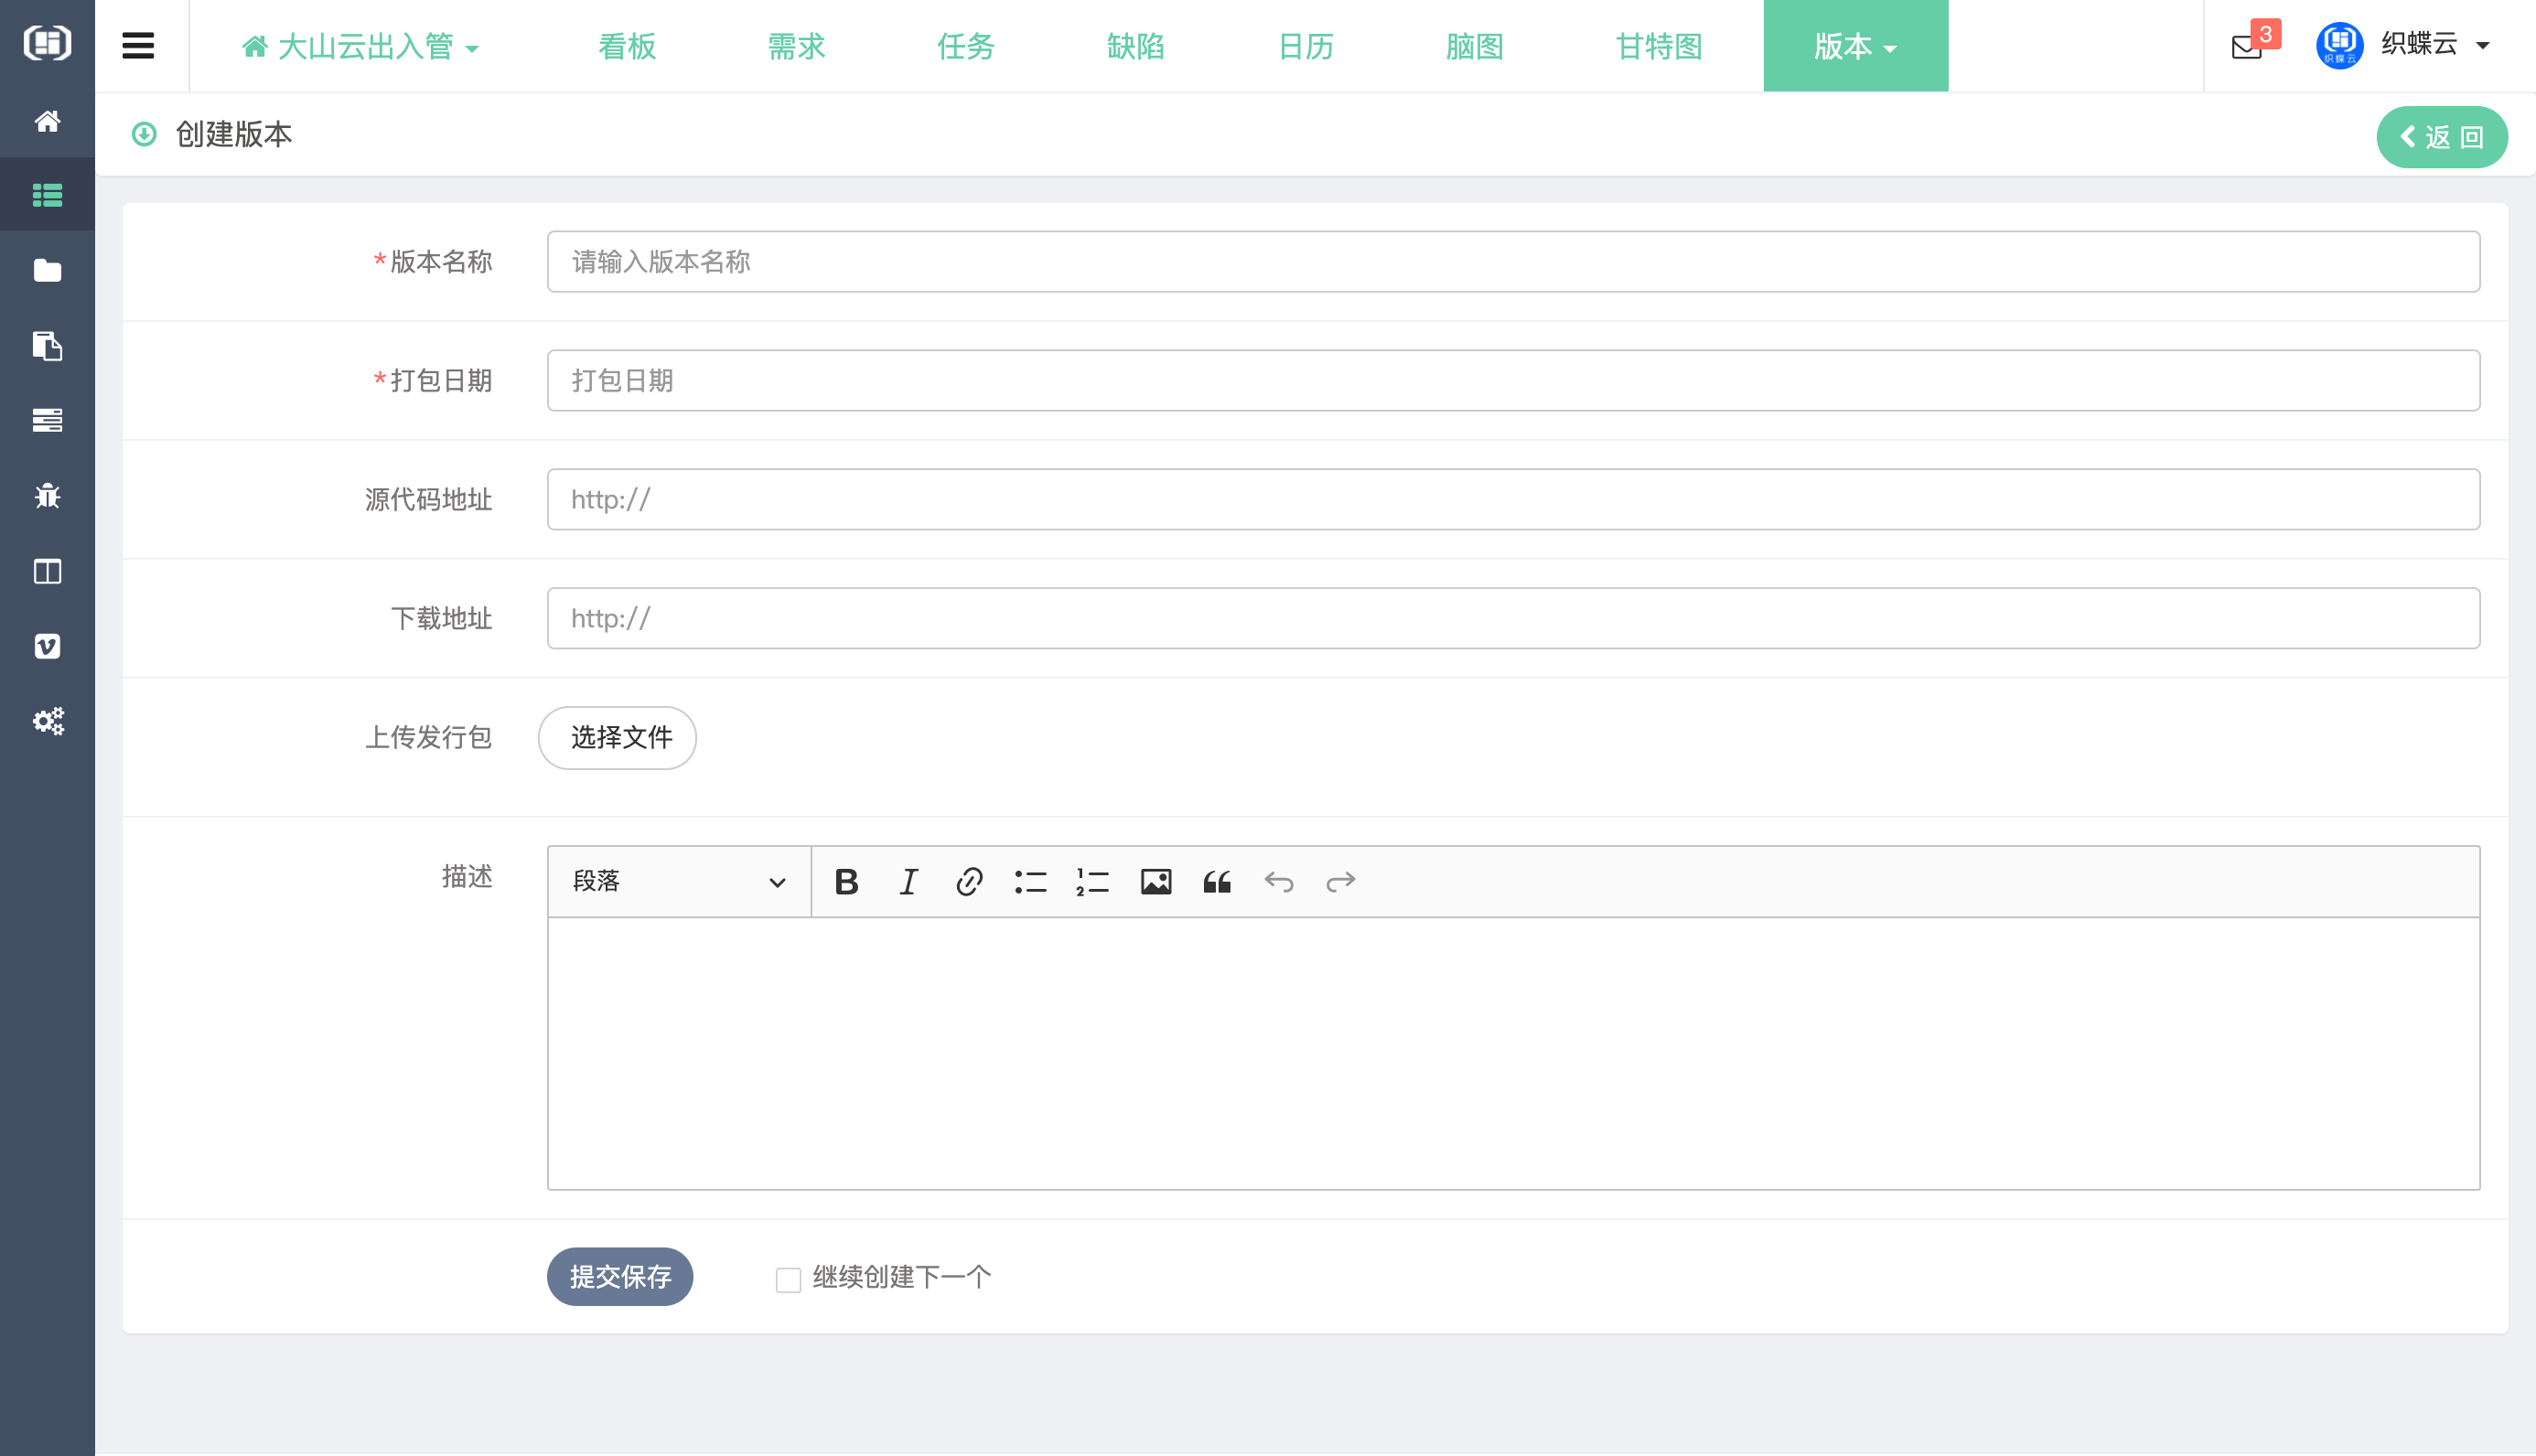The width and height of the screenshot is (2536, 1456).
Task: Focus the 版本名称 input field
Action: (x=1512, y=262)
